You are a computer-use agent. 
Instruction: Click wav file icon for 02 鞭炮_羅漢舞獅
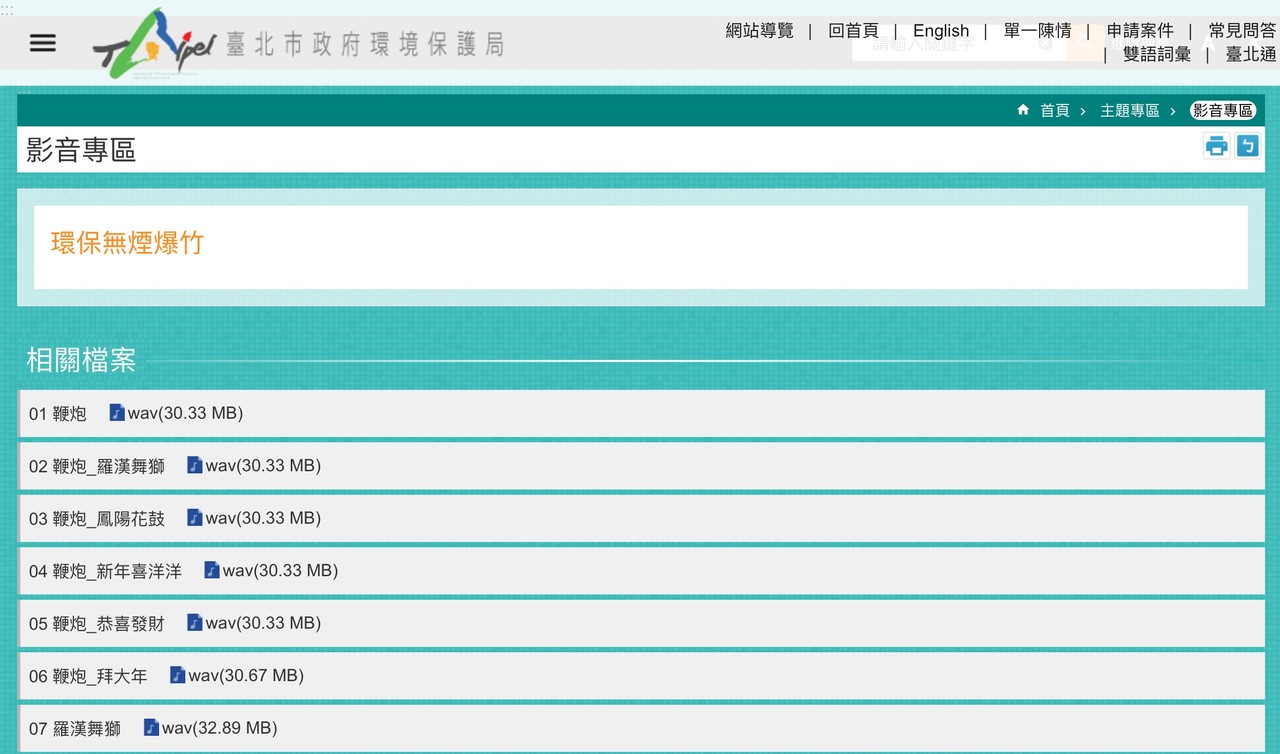tap(195, 465)
